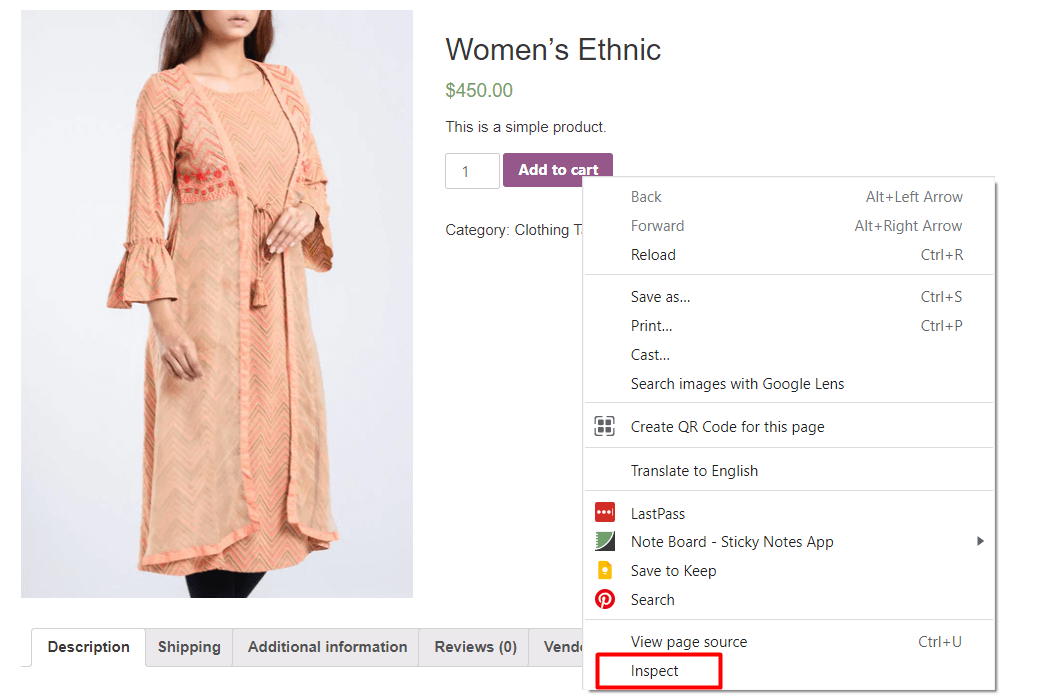Click the LastPass icon in the context menu
This screenshot has height=697, width=1050.
(x=604, y=513)
